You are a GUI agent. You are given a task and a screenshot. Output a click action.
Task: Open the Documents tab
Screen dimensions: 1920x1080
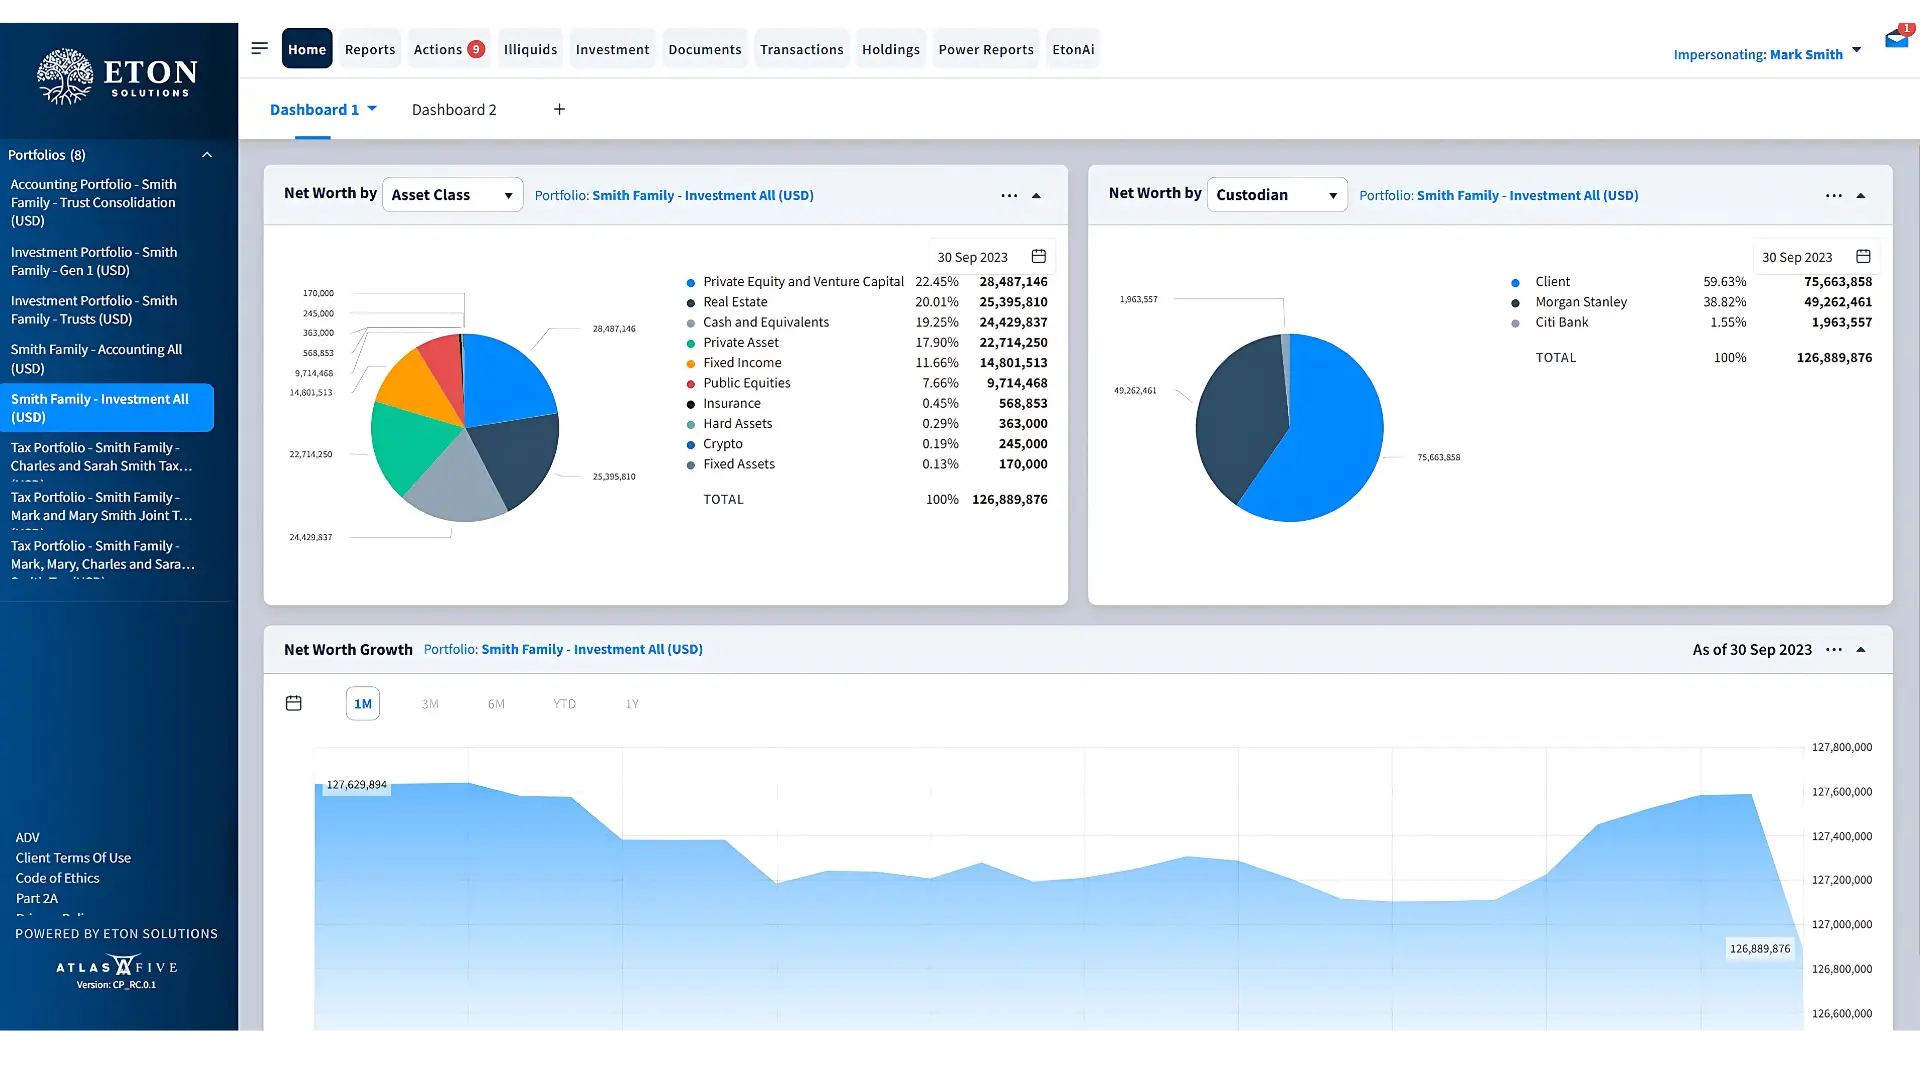click(x=705, y=49)
